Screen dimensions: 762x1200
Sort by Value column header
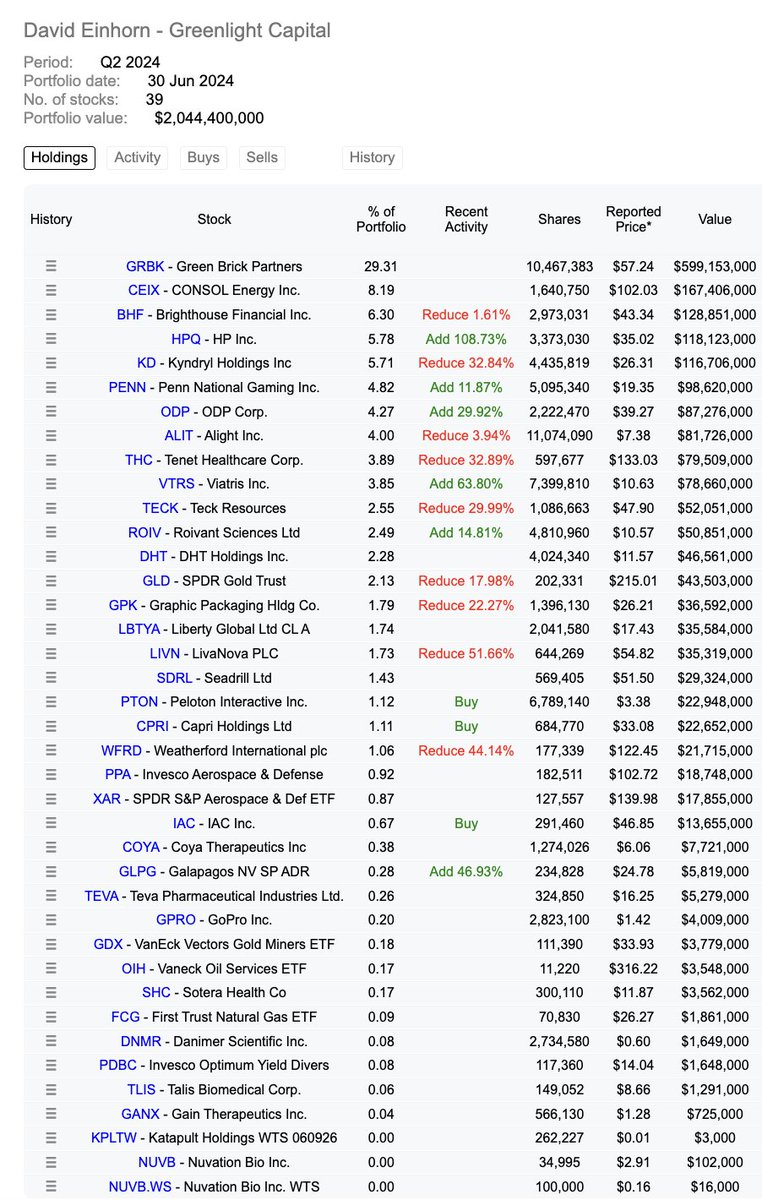[x=715, y=219]
